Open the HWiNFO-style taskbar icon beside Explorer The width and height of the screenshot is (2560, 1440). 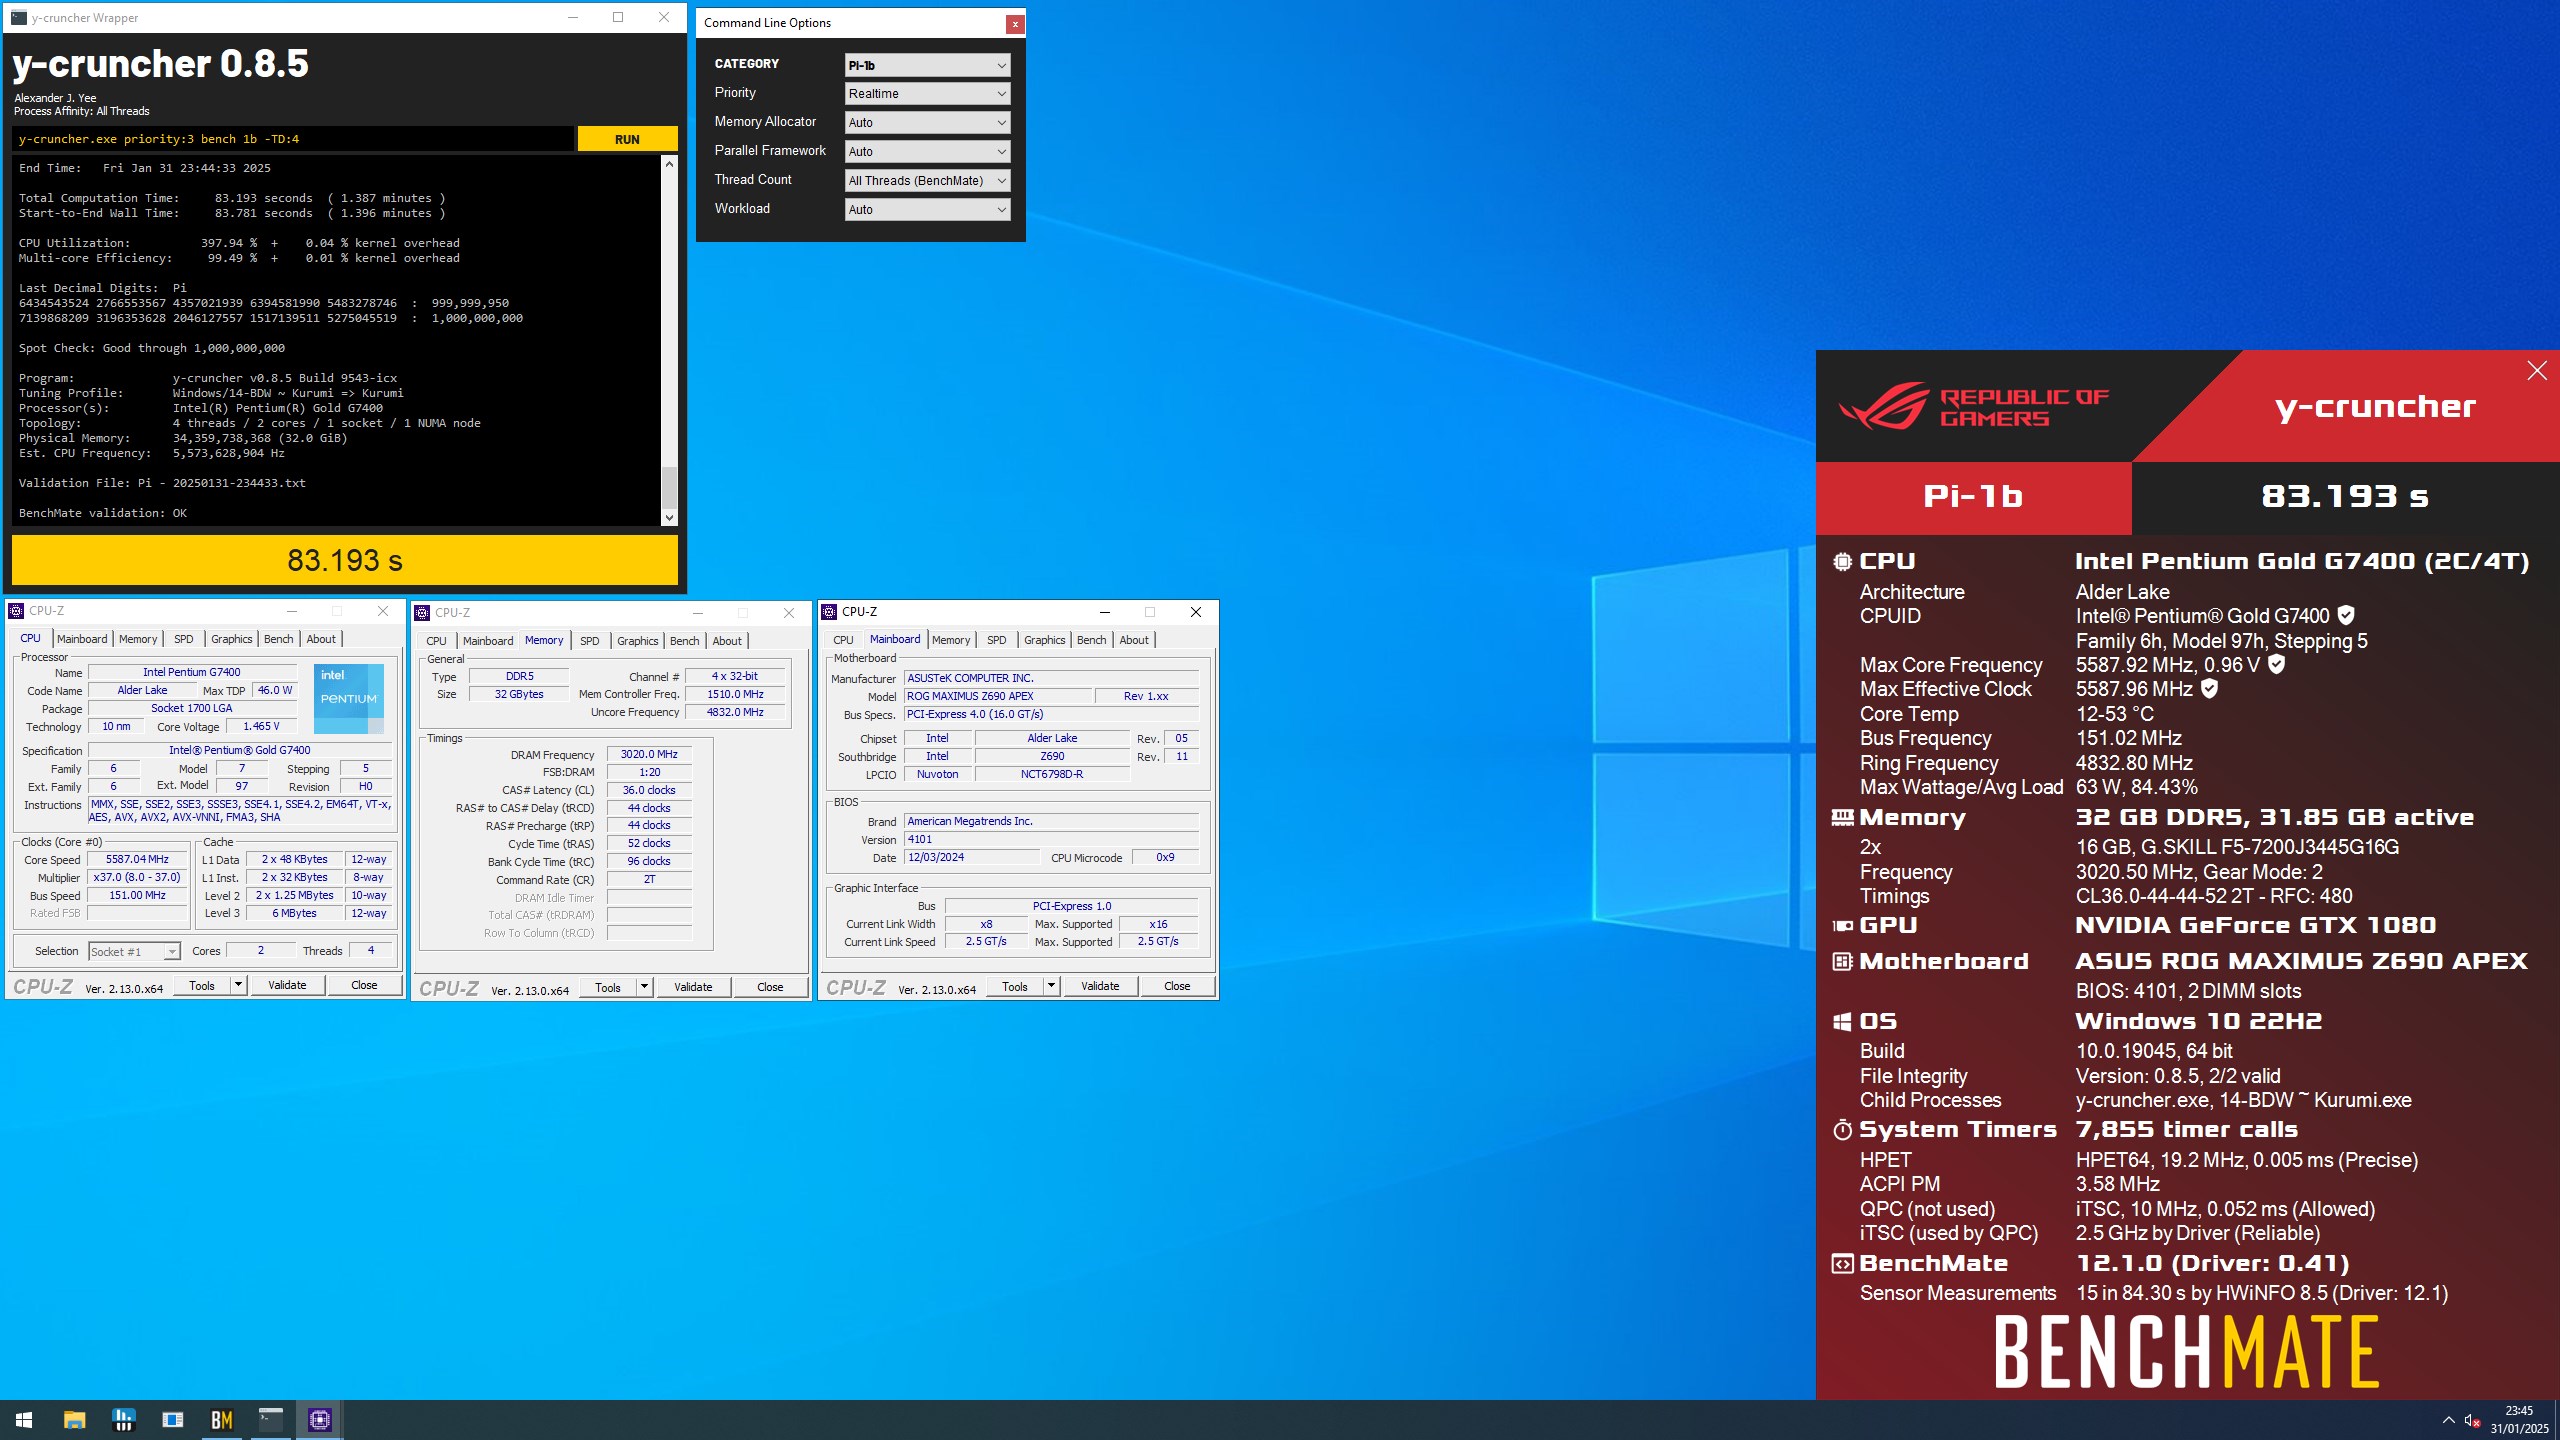point(123,1420)
